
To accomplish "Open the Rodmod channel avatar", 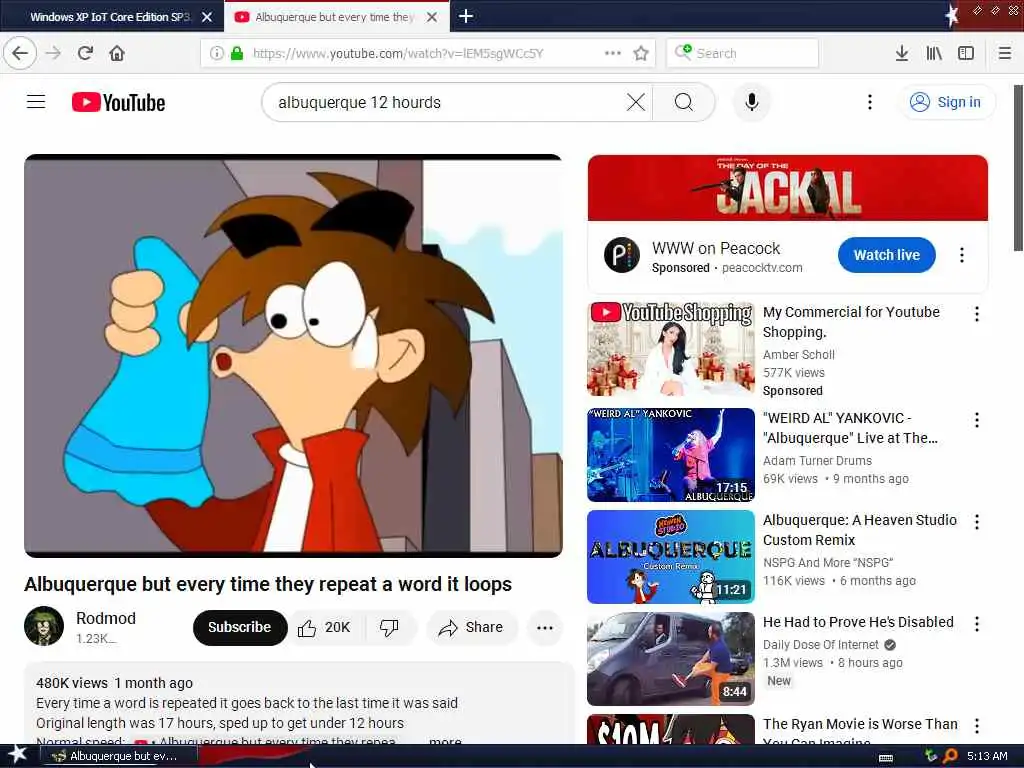I will point(44,626).
